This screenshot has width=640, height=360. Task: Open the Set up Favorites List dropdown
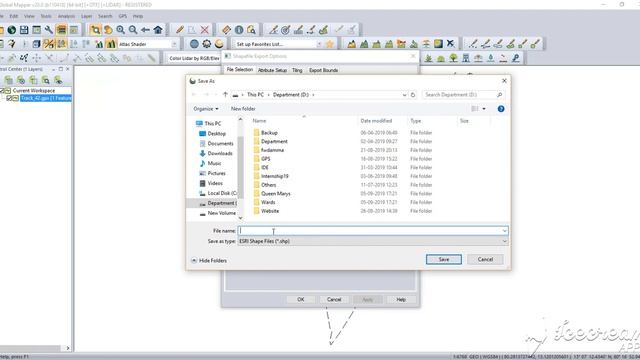319,44
